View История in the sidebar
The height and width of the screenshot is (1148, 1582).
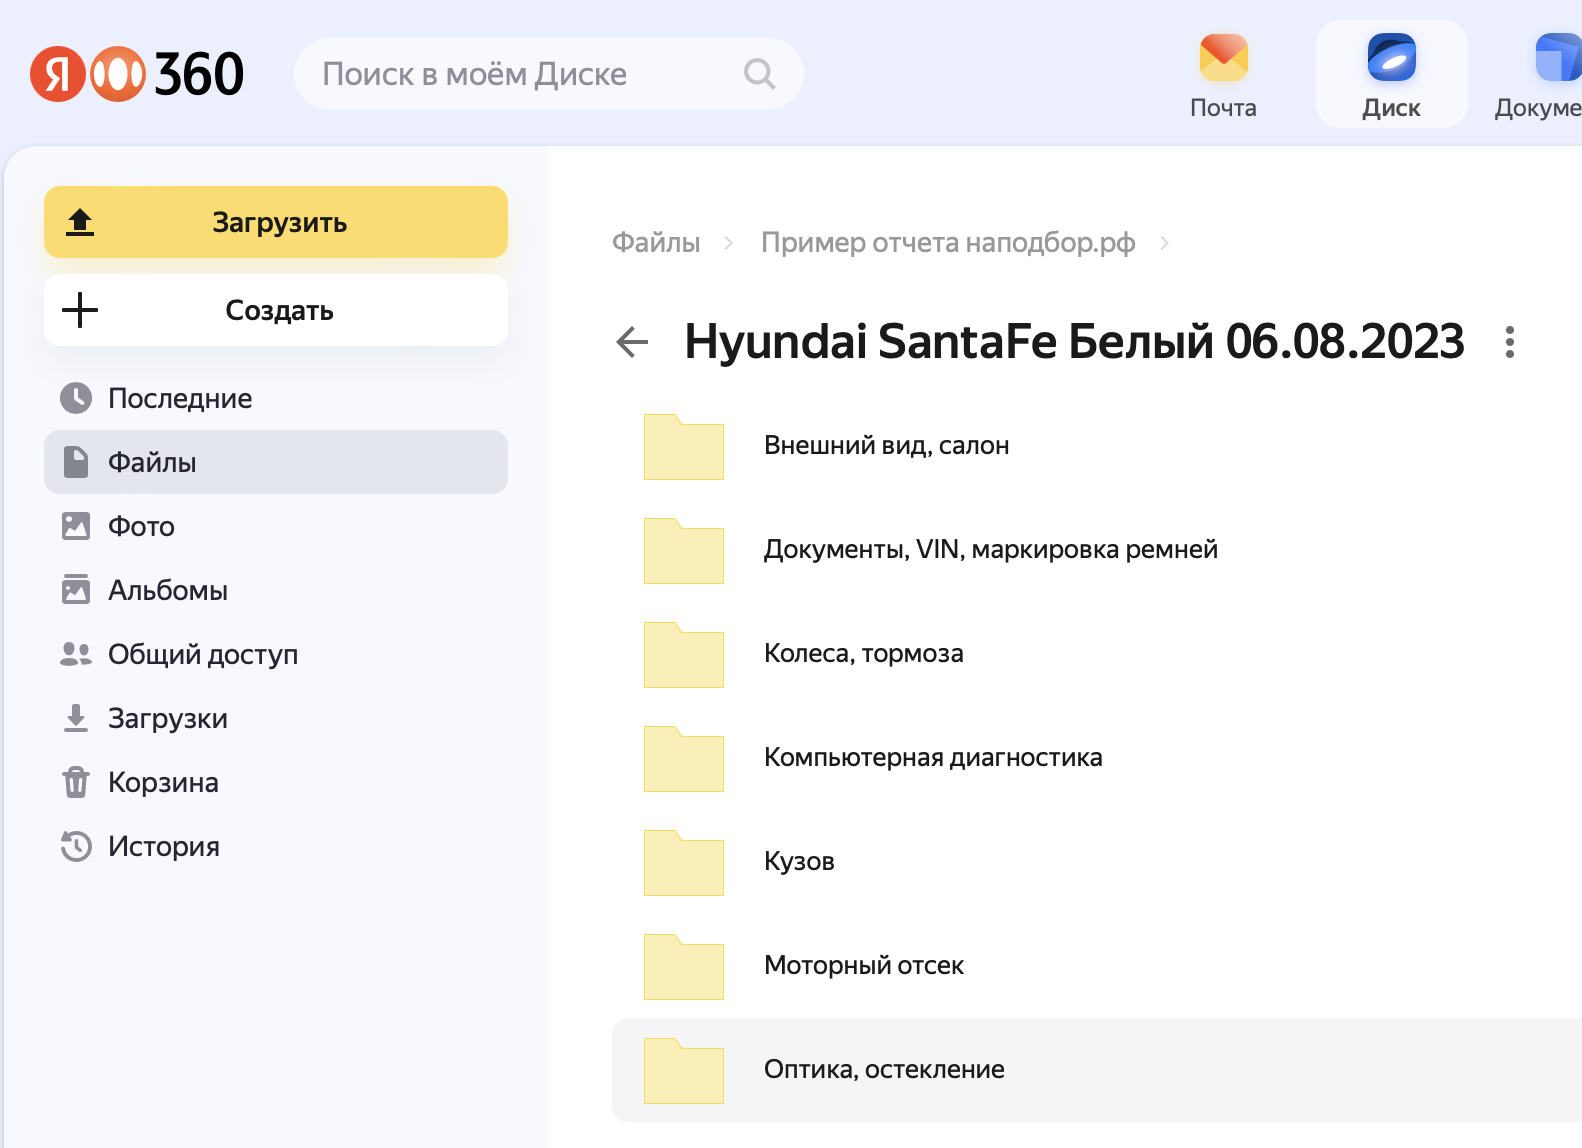point(163,846)
